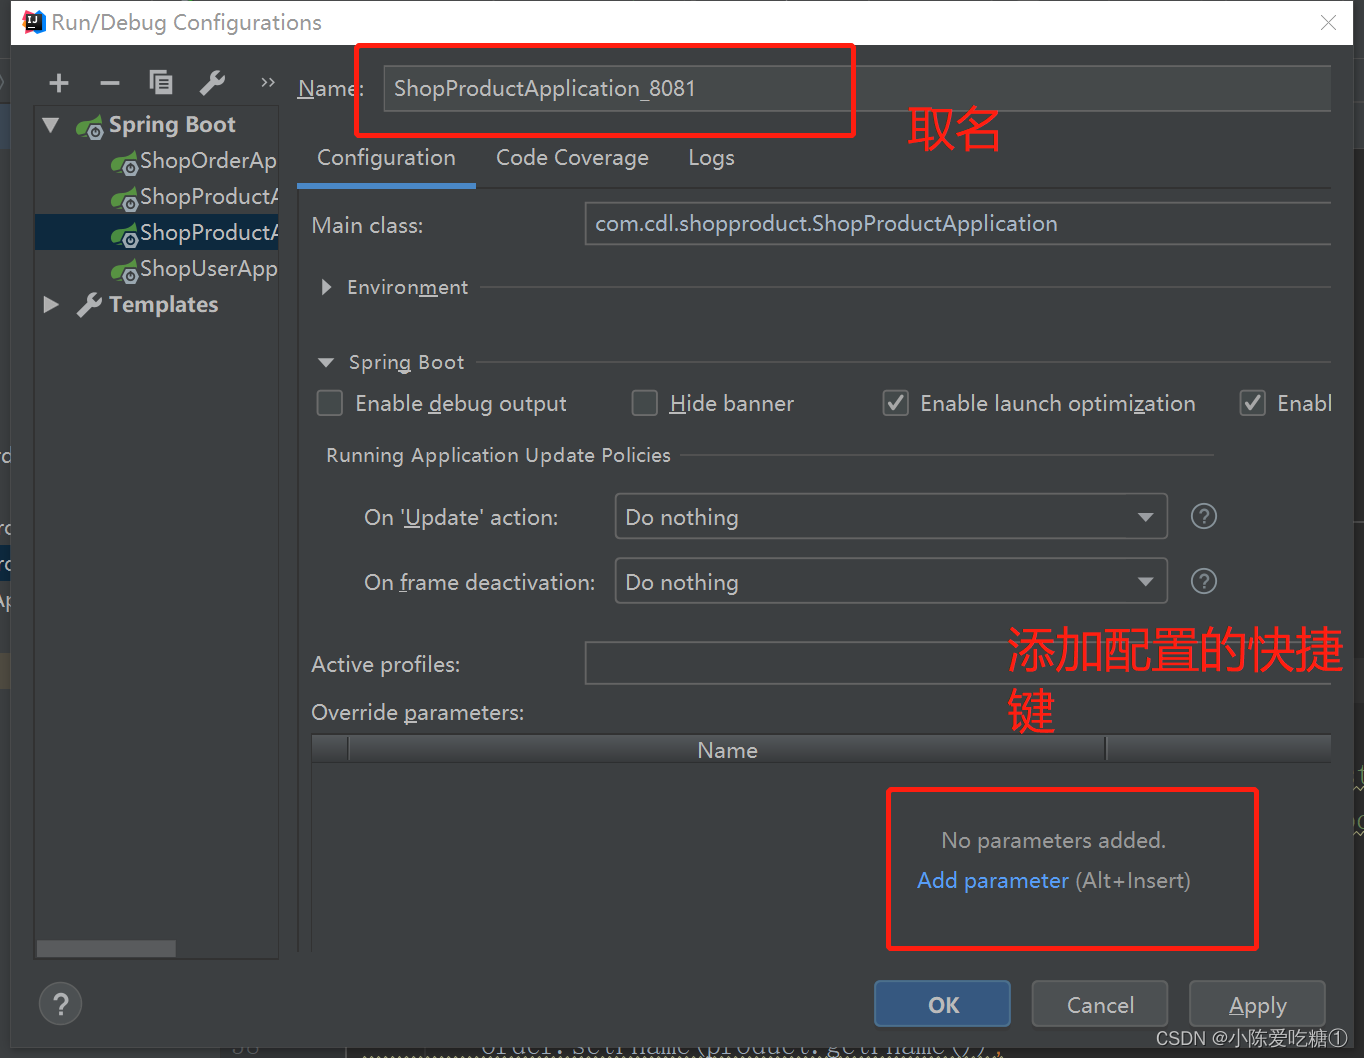Click the Apply button
Screen dimensions: 1364x1058
coord(1257,1004)
